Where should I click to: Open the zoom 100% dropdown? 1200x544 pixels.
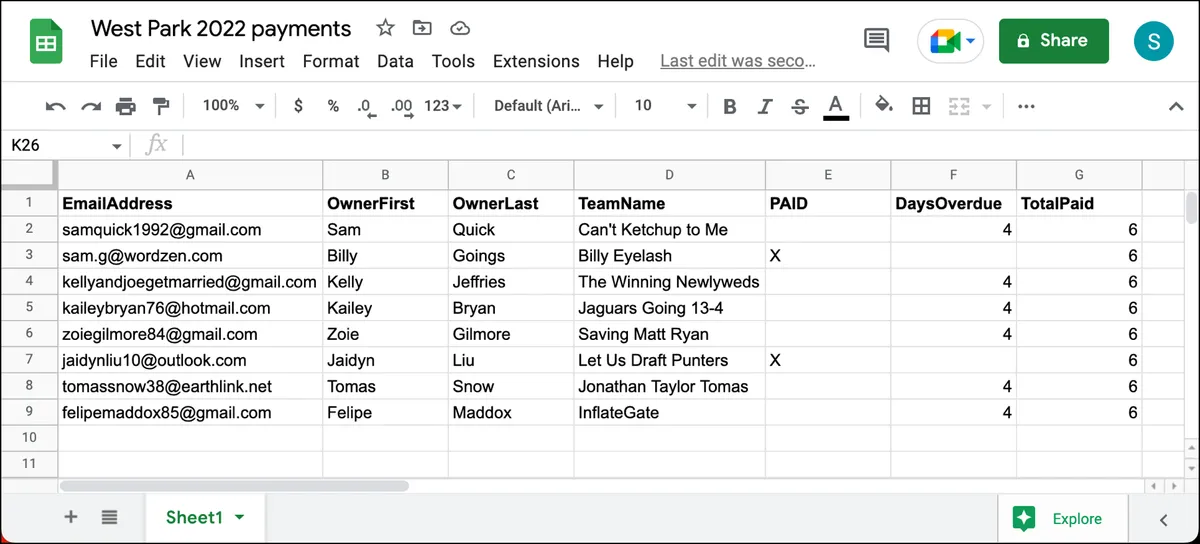(233, 106)
